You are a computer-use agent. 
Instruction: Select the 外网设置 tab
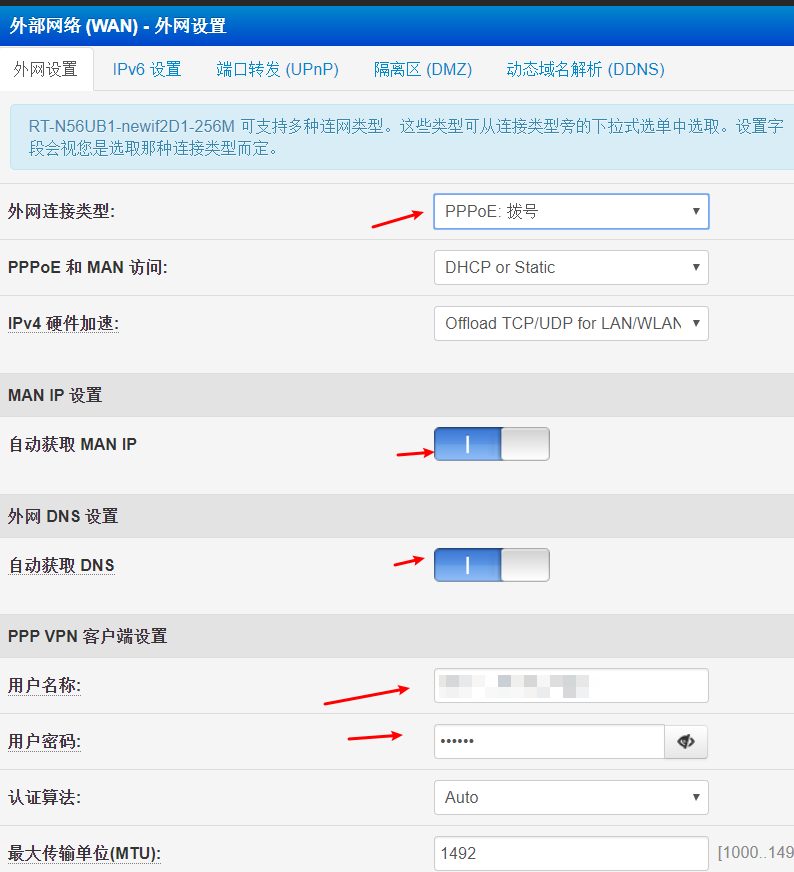coord(45,69)
